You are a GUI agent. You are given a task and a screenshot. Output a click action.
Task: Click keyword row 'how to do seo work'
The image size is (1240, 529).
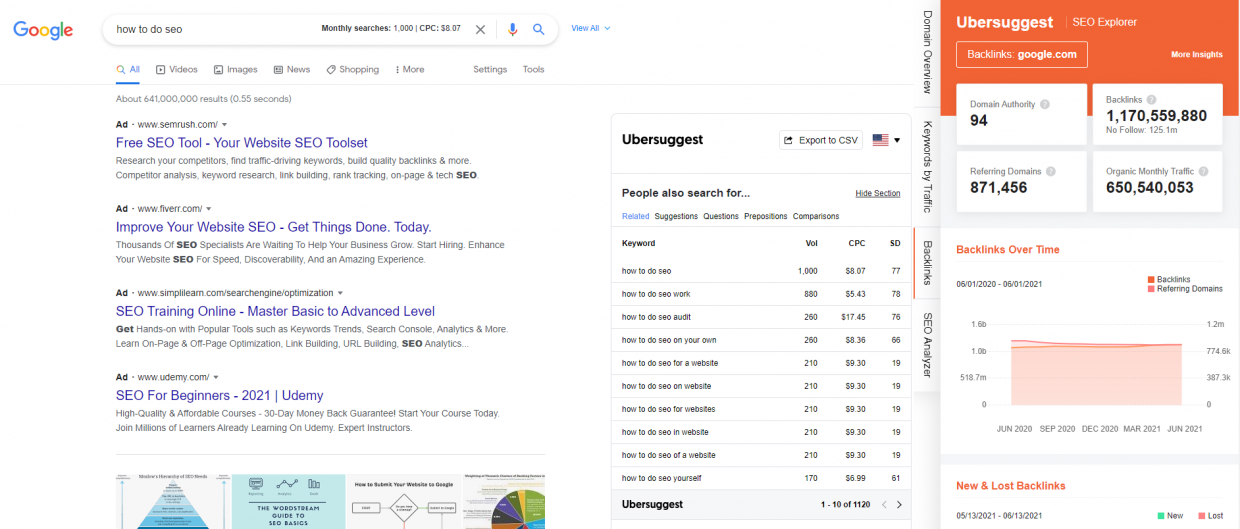click(x=761, y=294)
